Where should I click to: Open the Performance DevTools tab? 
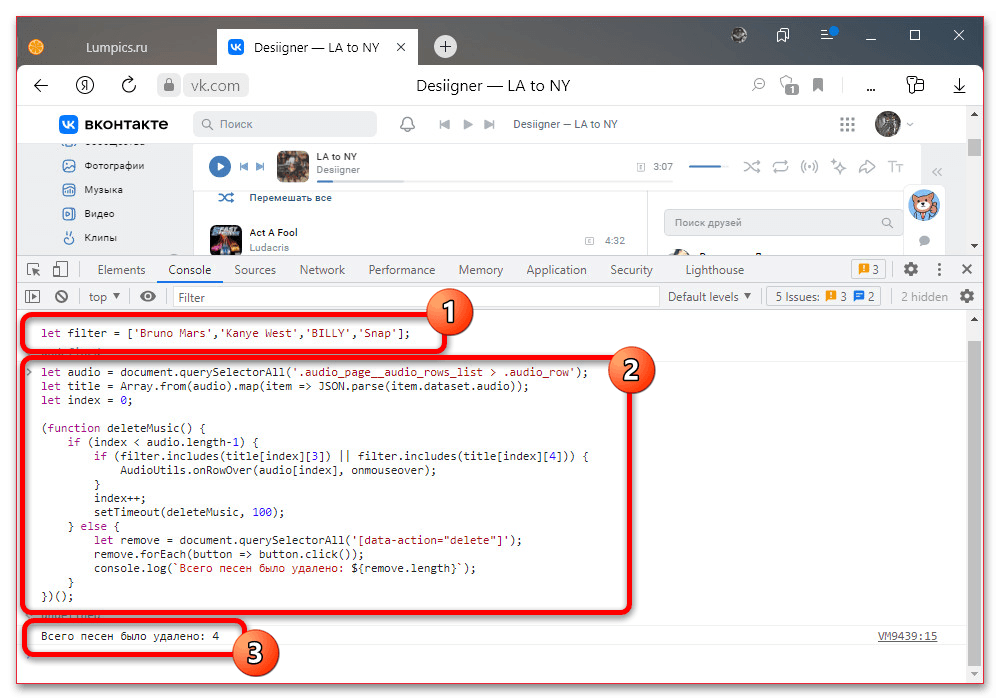402,270
